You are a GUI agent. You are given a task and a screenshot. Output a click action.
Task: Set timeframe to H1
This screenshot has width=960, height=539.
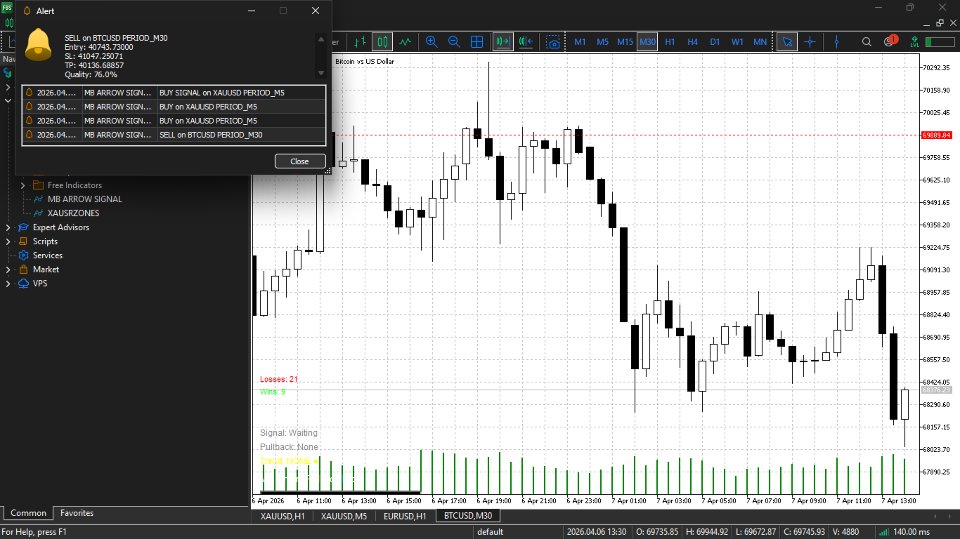pos(670,42)
